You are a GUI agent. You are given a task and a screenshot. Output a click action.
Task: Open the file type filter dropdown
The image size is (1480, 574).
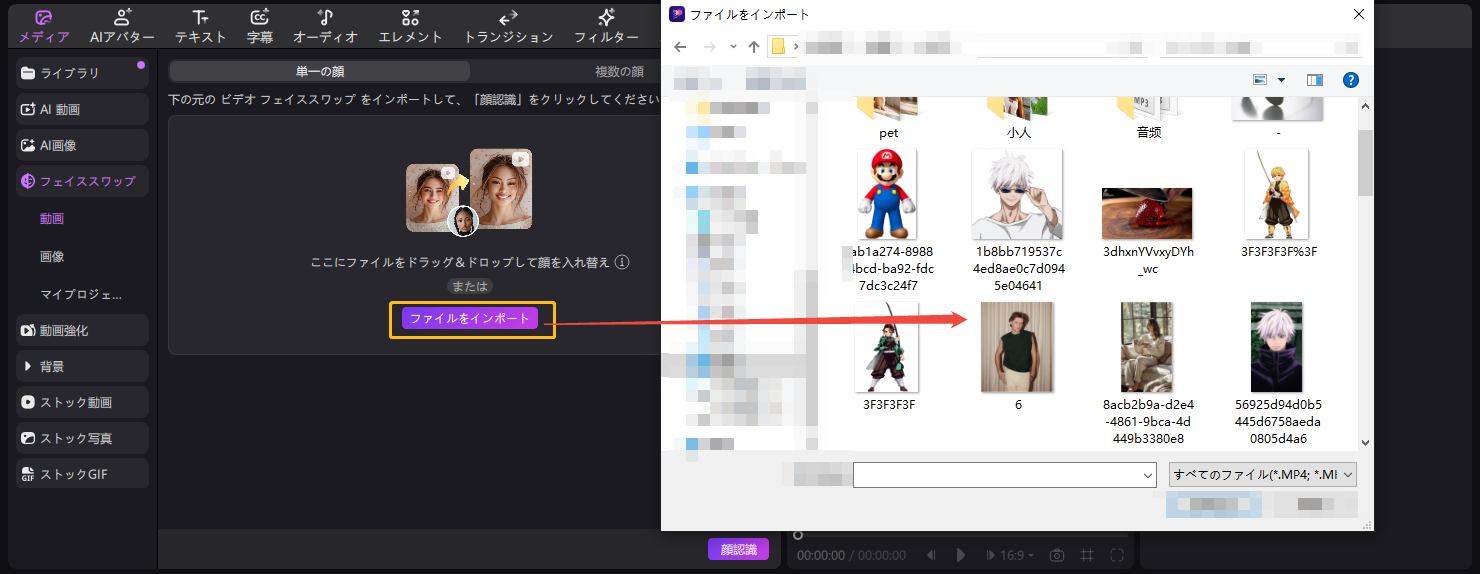point(1262,474)
